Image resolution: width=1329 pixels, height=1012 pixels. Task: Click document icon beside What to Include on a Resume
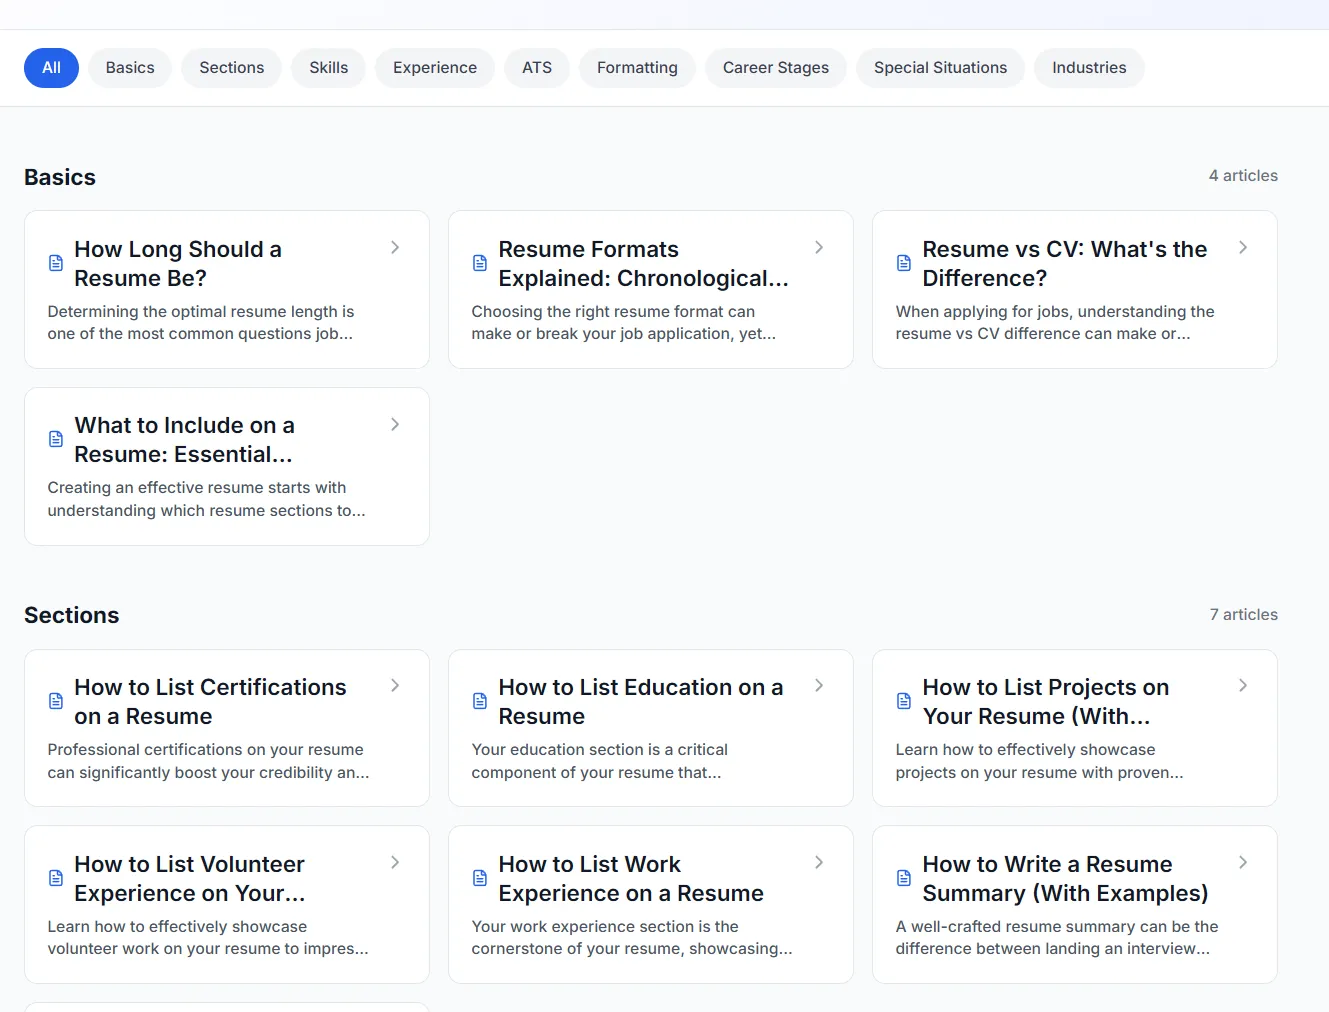(x=56, y=439)
